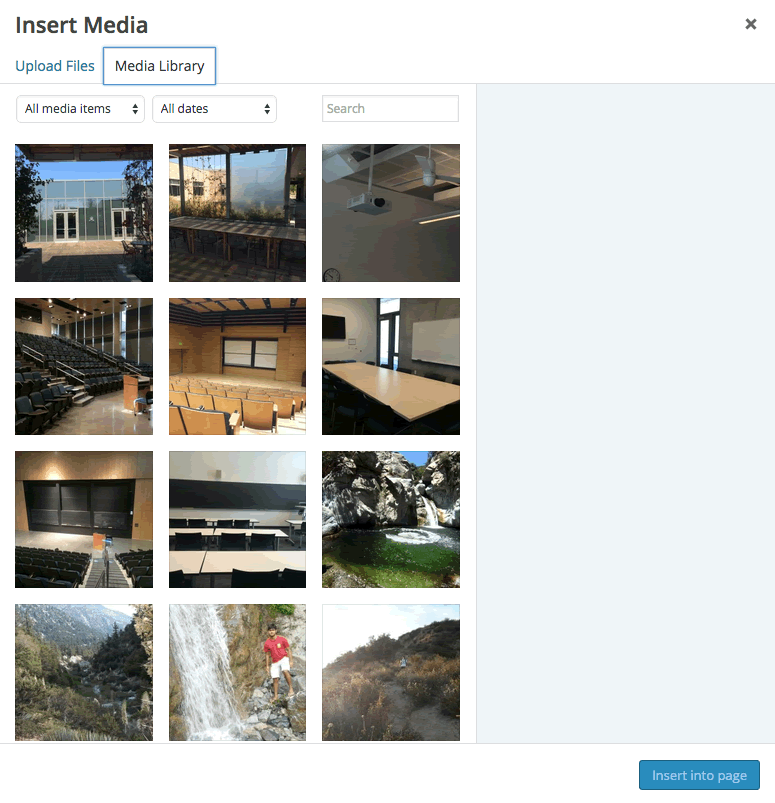Select the wooden-seat auditorium photo

237,367
